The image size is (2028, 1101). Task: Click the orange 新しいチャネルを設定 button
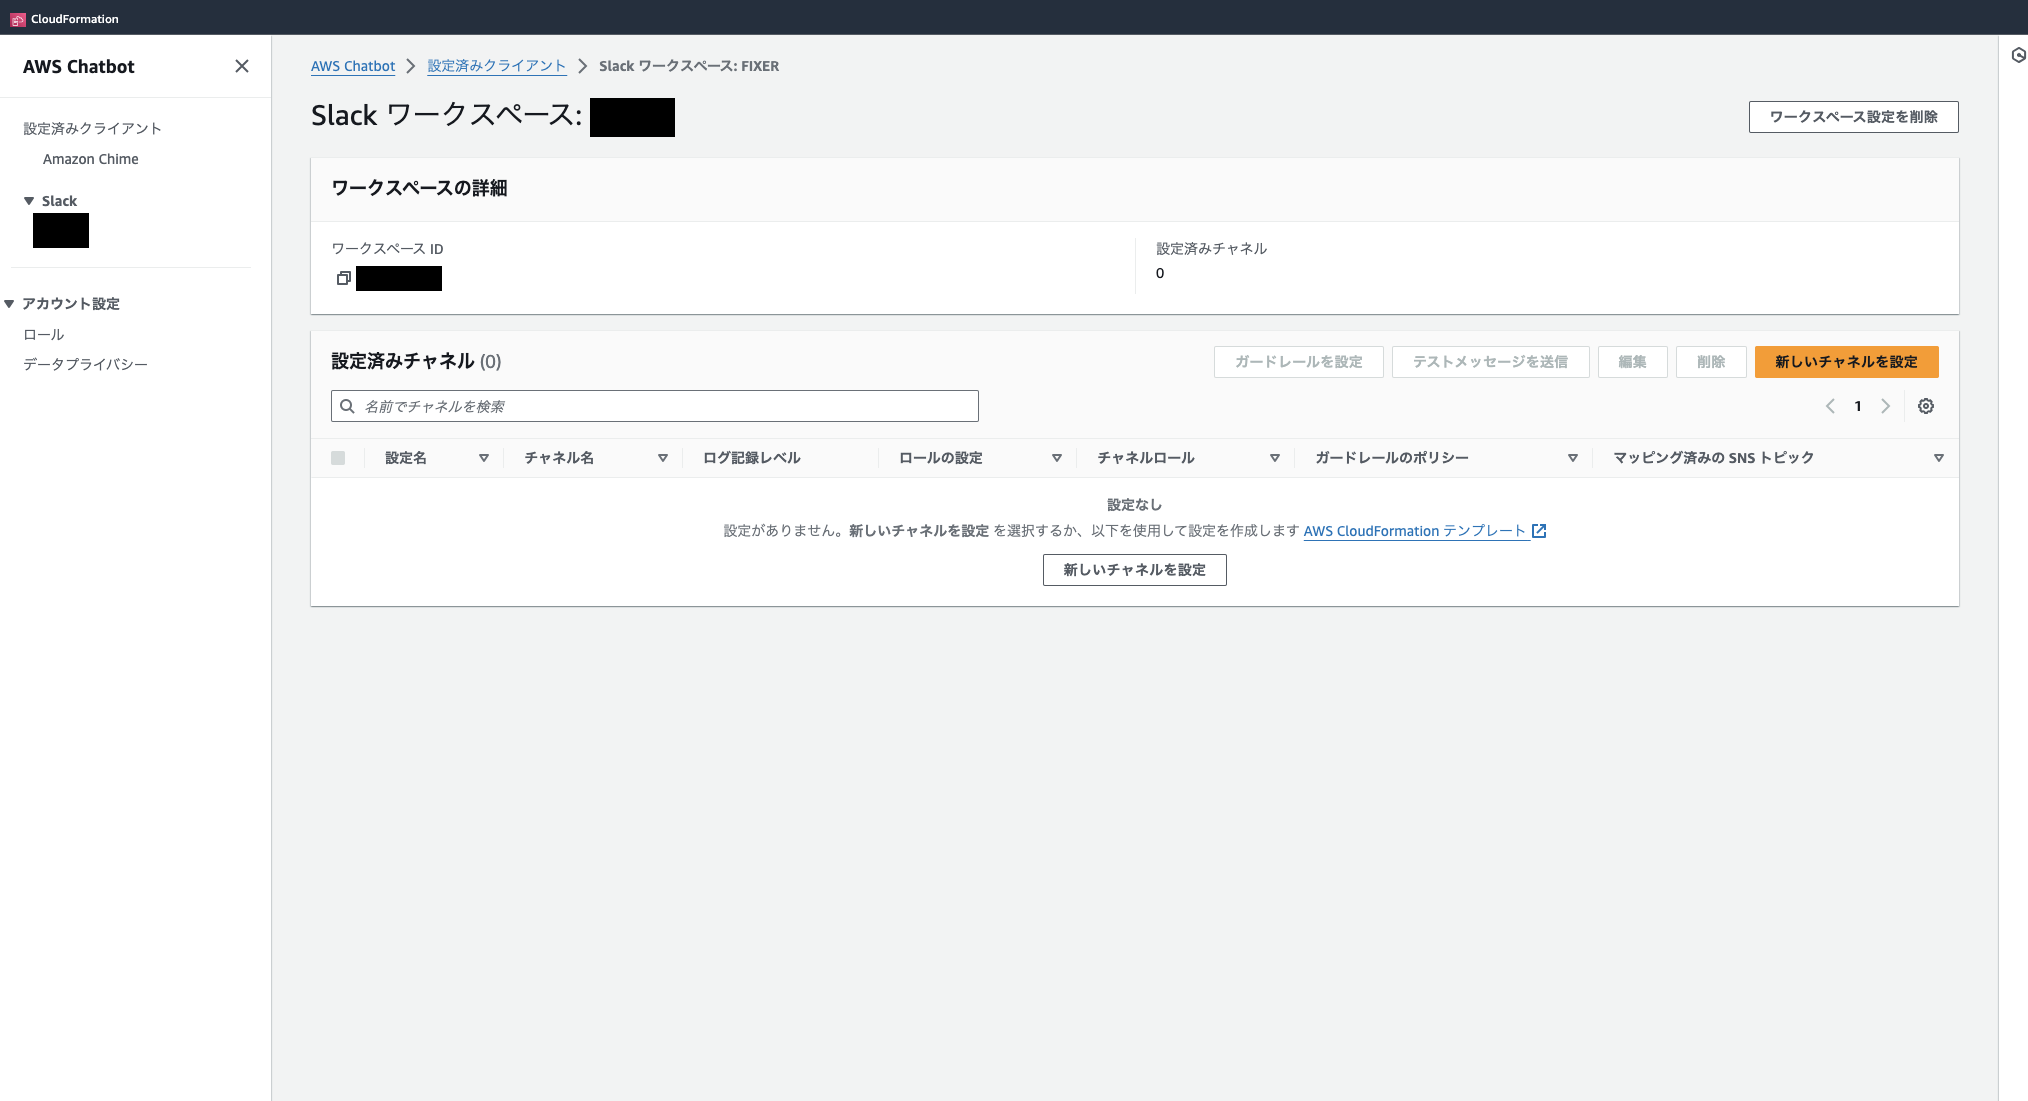1845,362
